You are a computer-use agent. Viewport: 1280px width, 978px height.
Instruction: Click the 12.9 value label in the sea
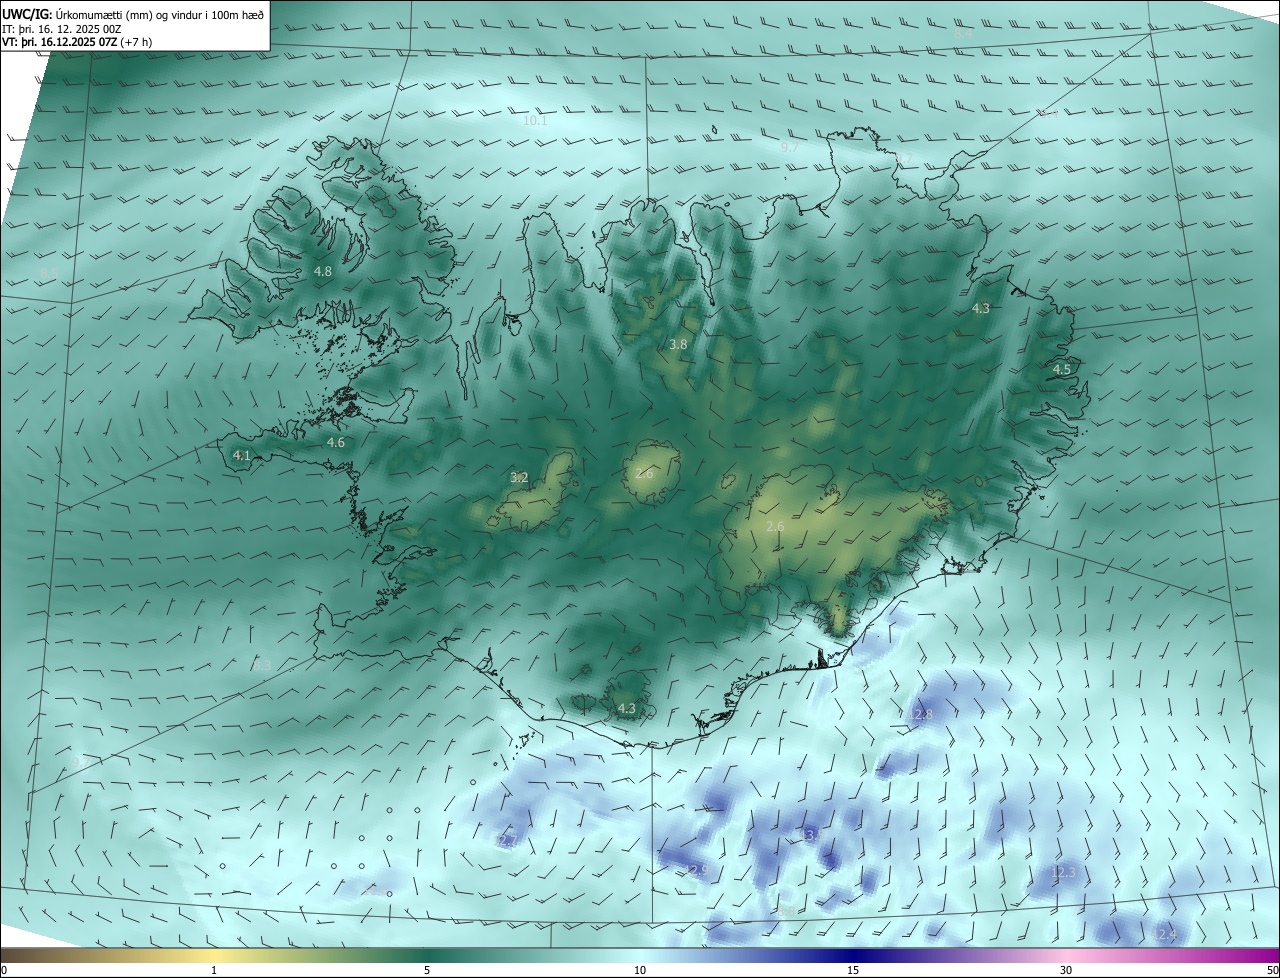click(x=696, y=871)
